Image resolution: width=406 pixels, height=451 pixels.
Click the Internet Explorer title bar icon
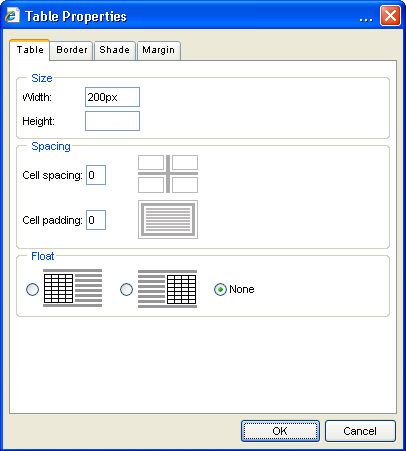[12, 15]
